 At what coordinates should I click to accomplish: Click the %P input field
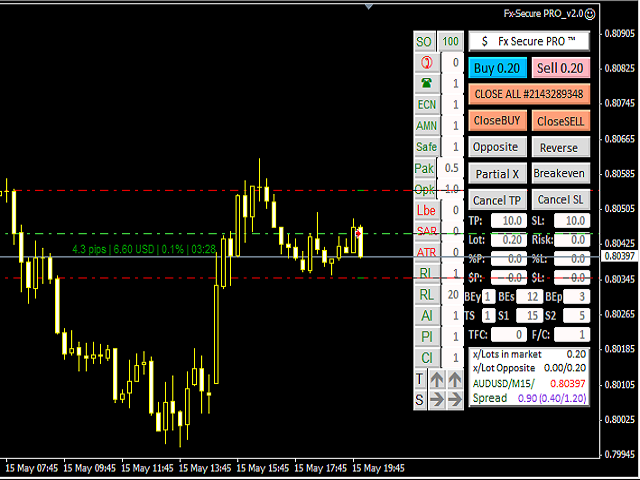coord(509,259)
